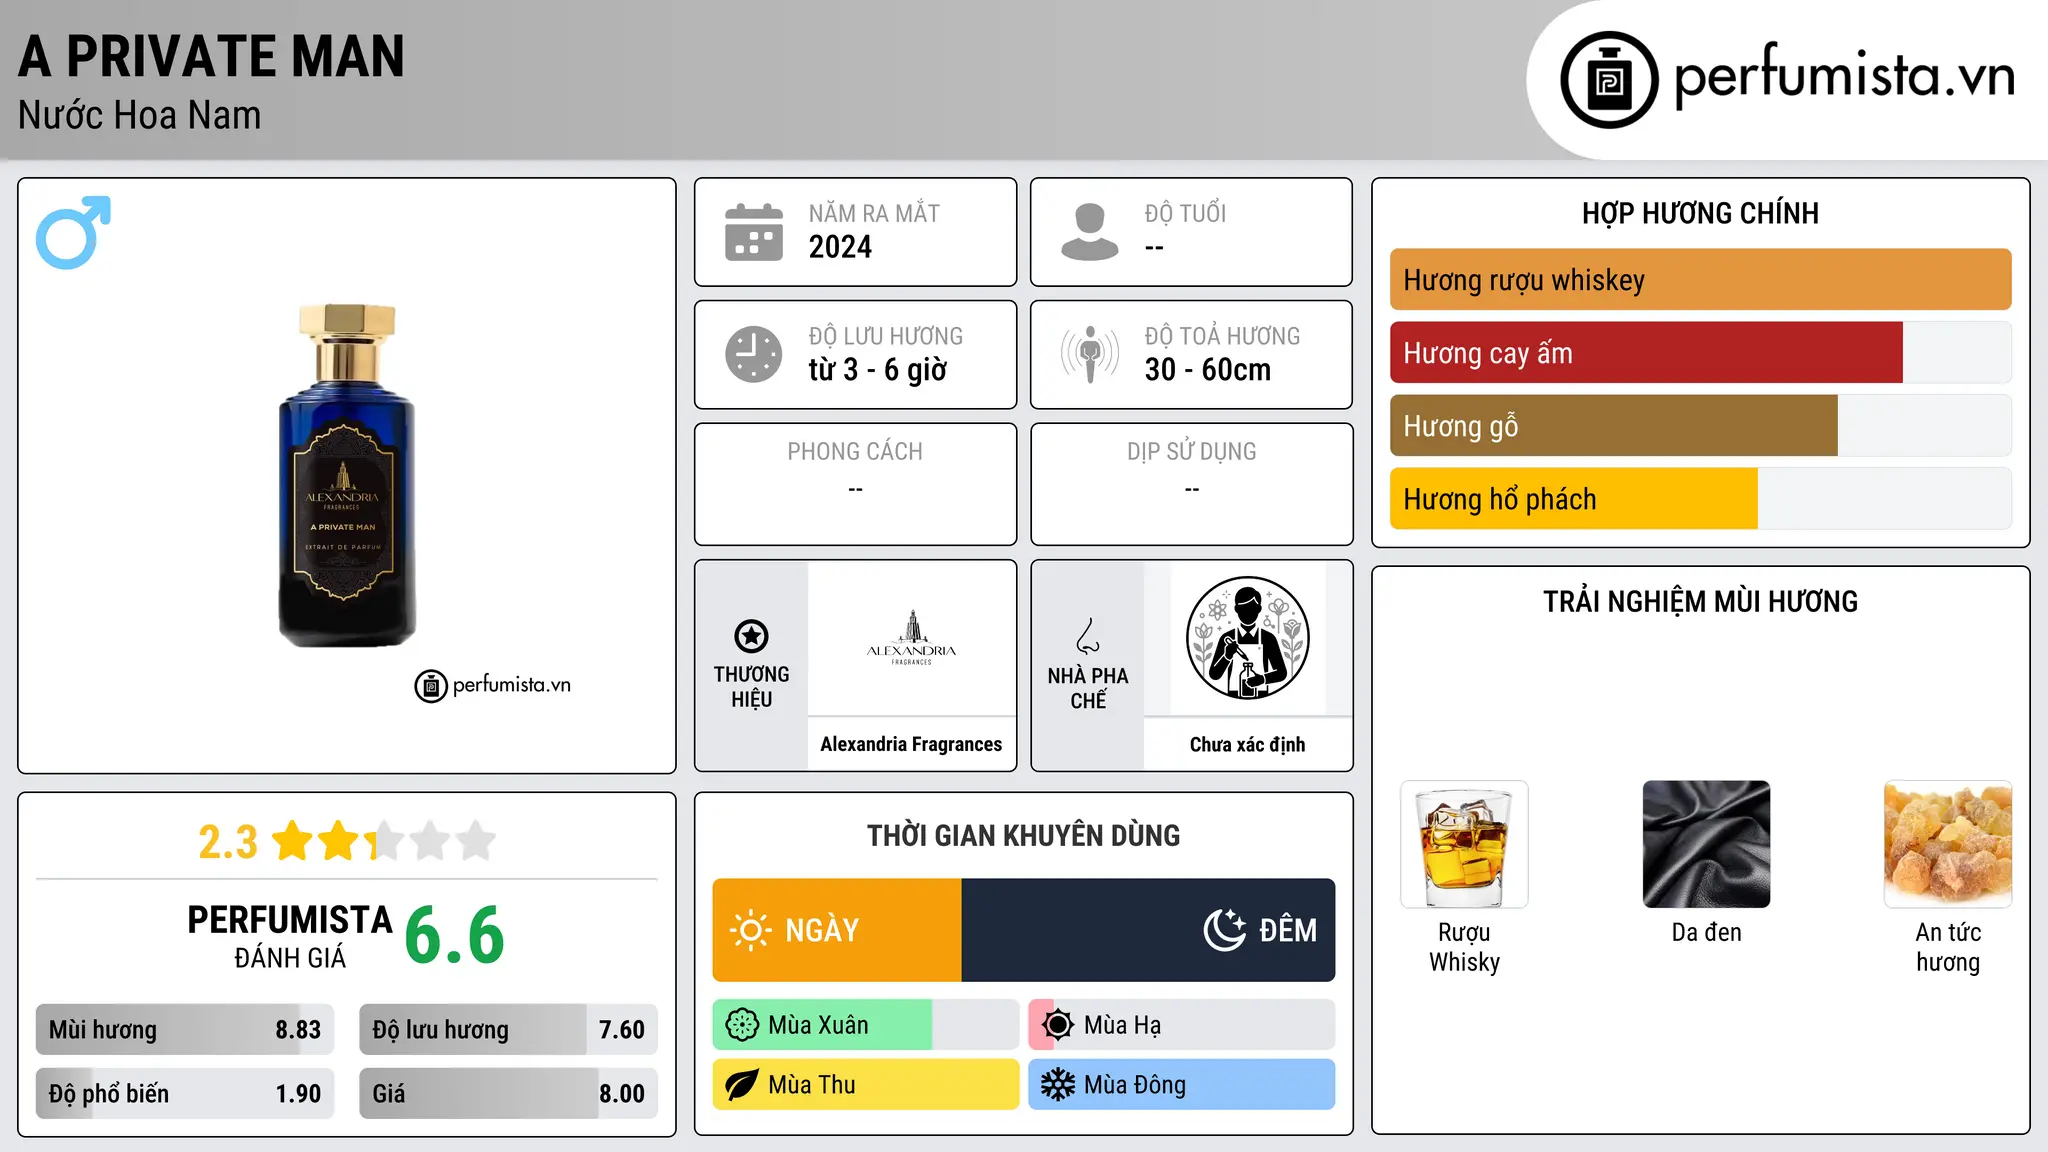Click the Hương rượu whiskey accord bar
The width and height of the screenshot is (2048, 1152).
click(1700, 280)
